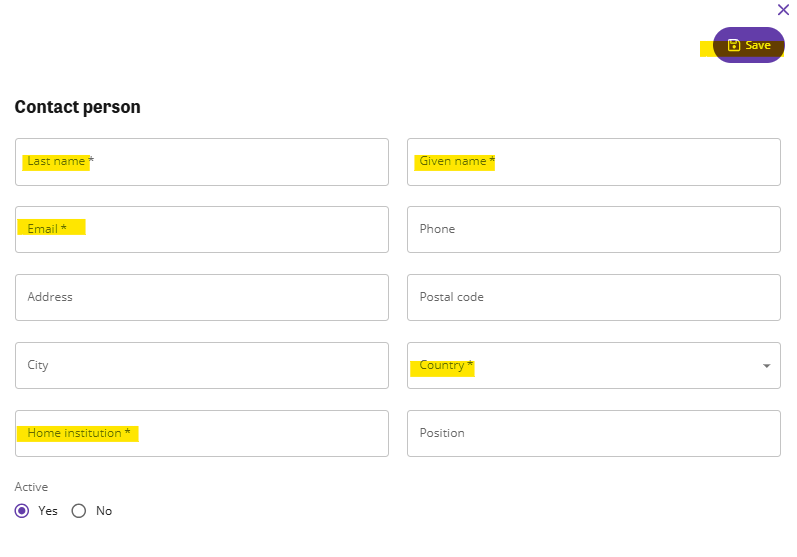Choose the Yes radio button under Active
This screenshot has width=797, height=557.
click(x=22, y=511)
